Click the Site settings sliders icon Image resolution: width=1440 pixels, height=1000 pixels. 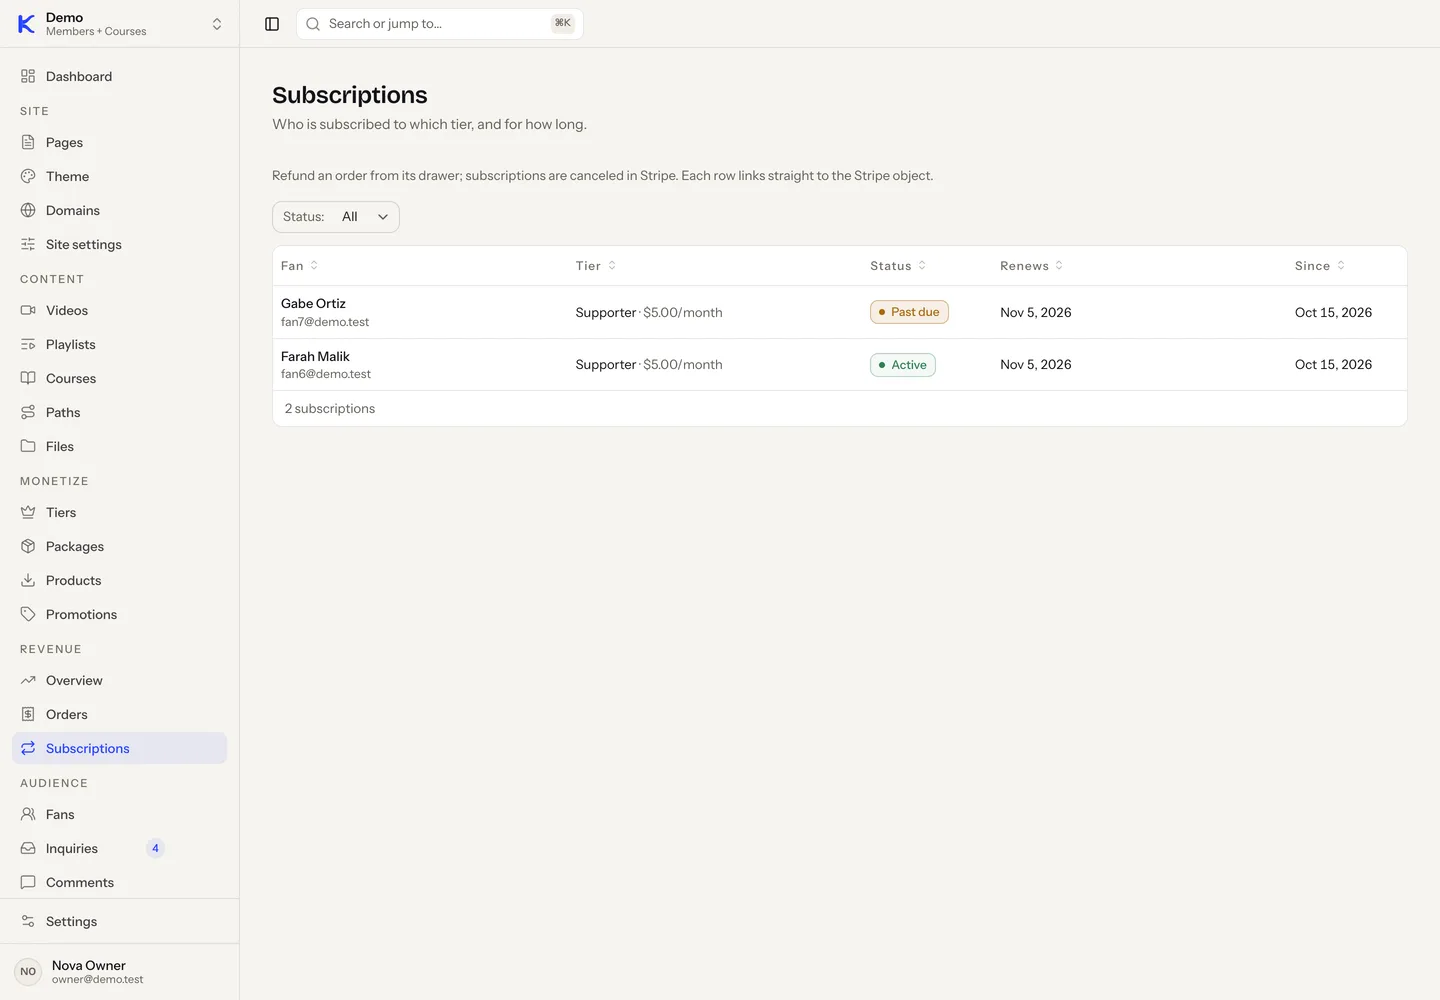click(28, 244)
